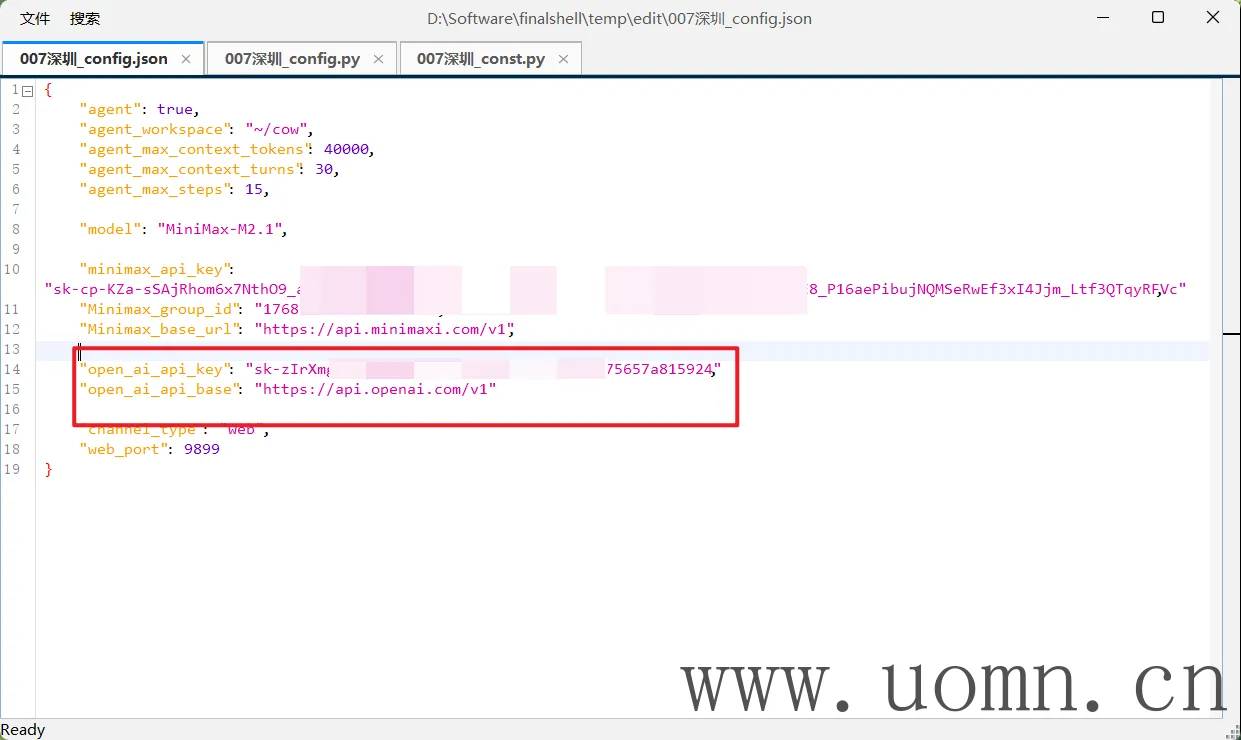Screen dimensions: 1241x740
Task: Click the web_port value 9899
Action: pyautogui.click(x=201, y=449)
